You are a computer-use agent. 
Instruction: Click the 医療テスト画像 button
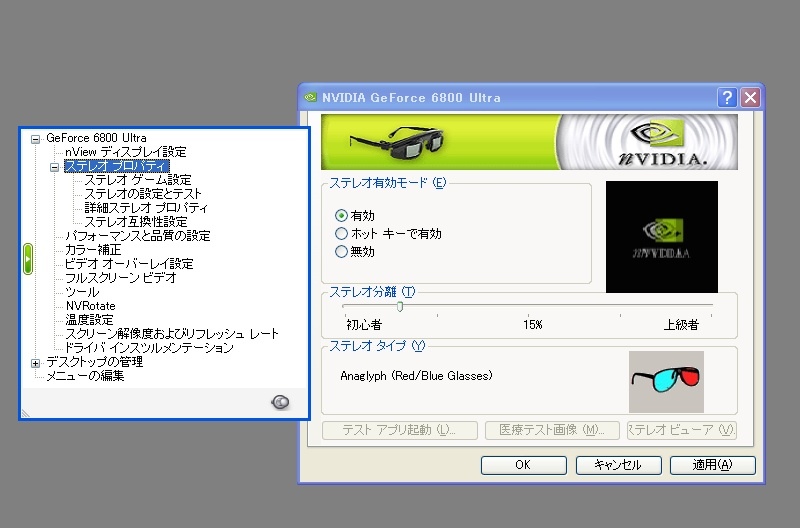[552, 430]
